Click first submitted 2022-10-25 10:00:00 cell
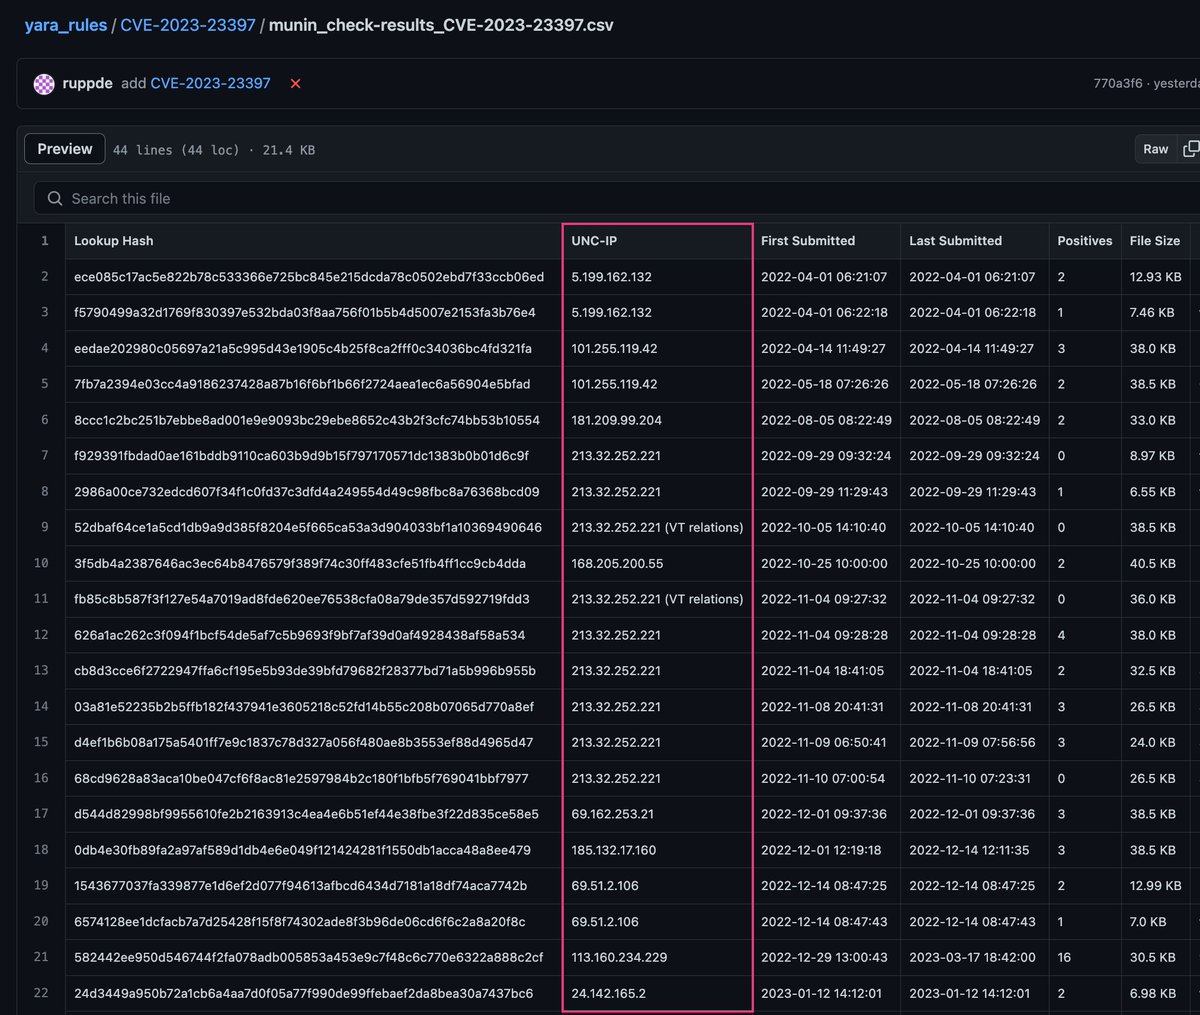The height and width of the screenshot is (1015, 1200). [824, 563]
